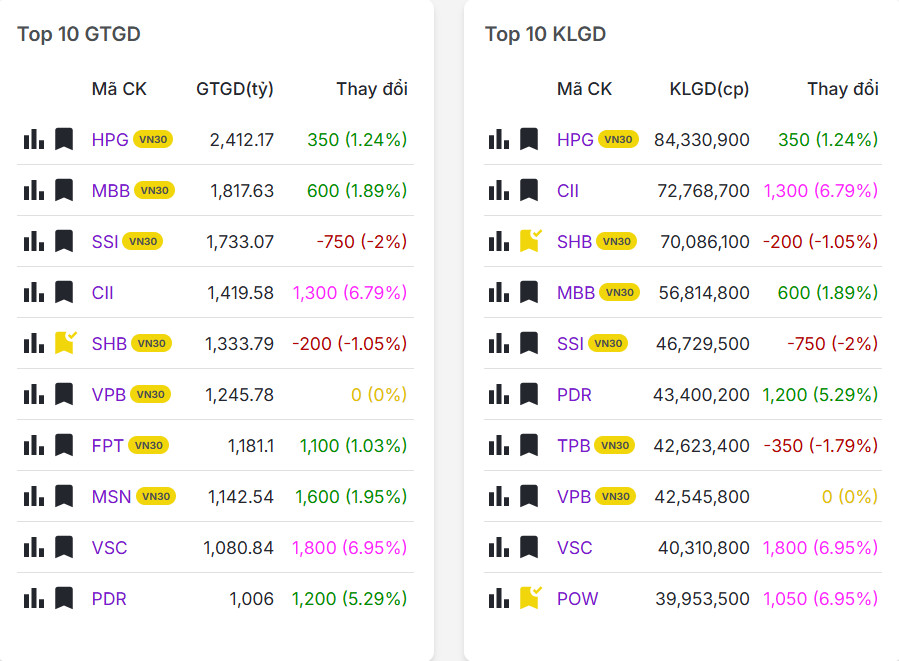Go to the SHB ticker in Top 10 KLGD
Image resolution: width=899 pixels, height=661 pixels.
[x=574, y=241]
